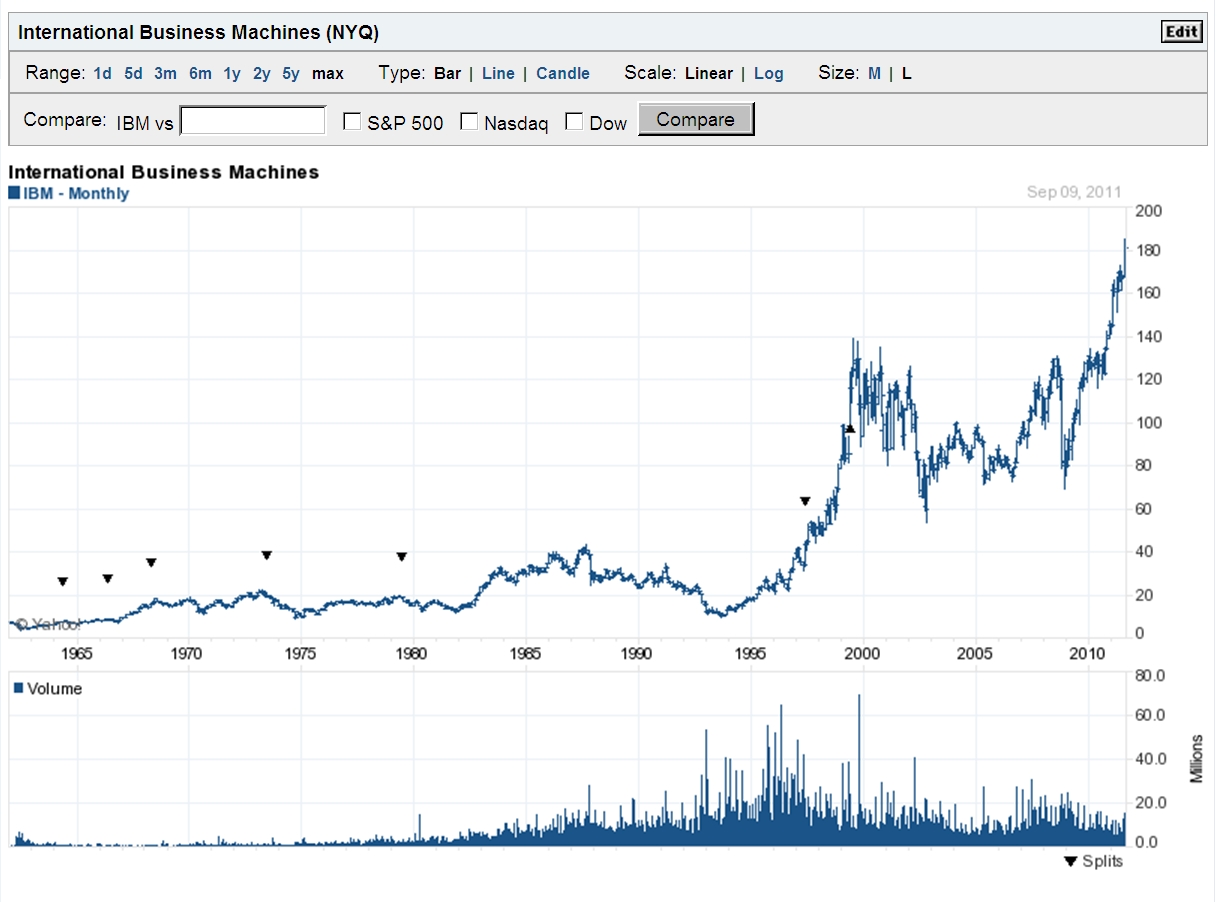
Task: Click the split marker near 1966
Action: point(108,578)
